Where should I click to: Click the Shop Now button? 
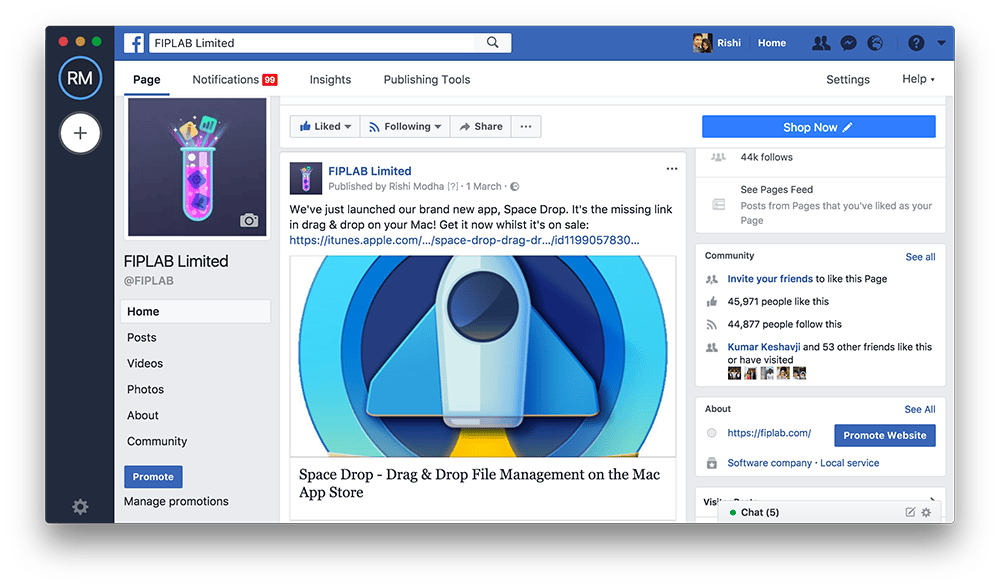[x=818, y=127]
